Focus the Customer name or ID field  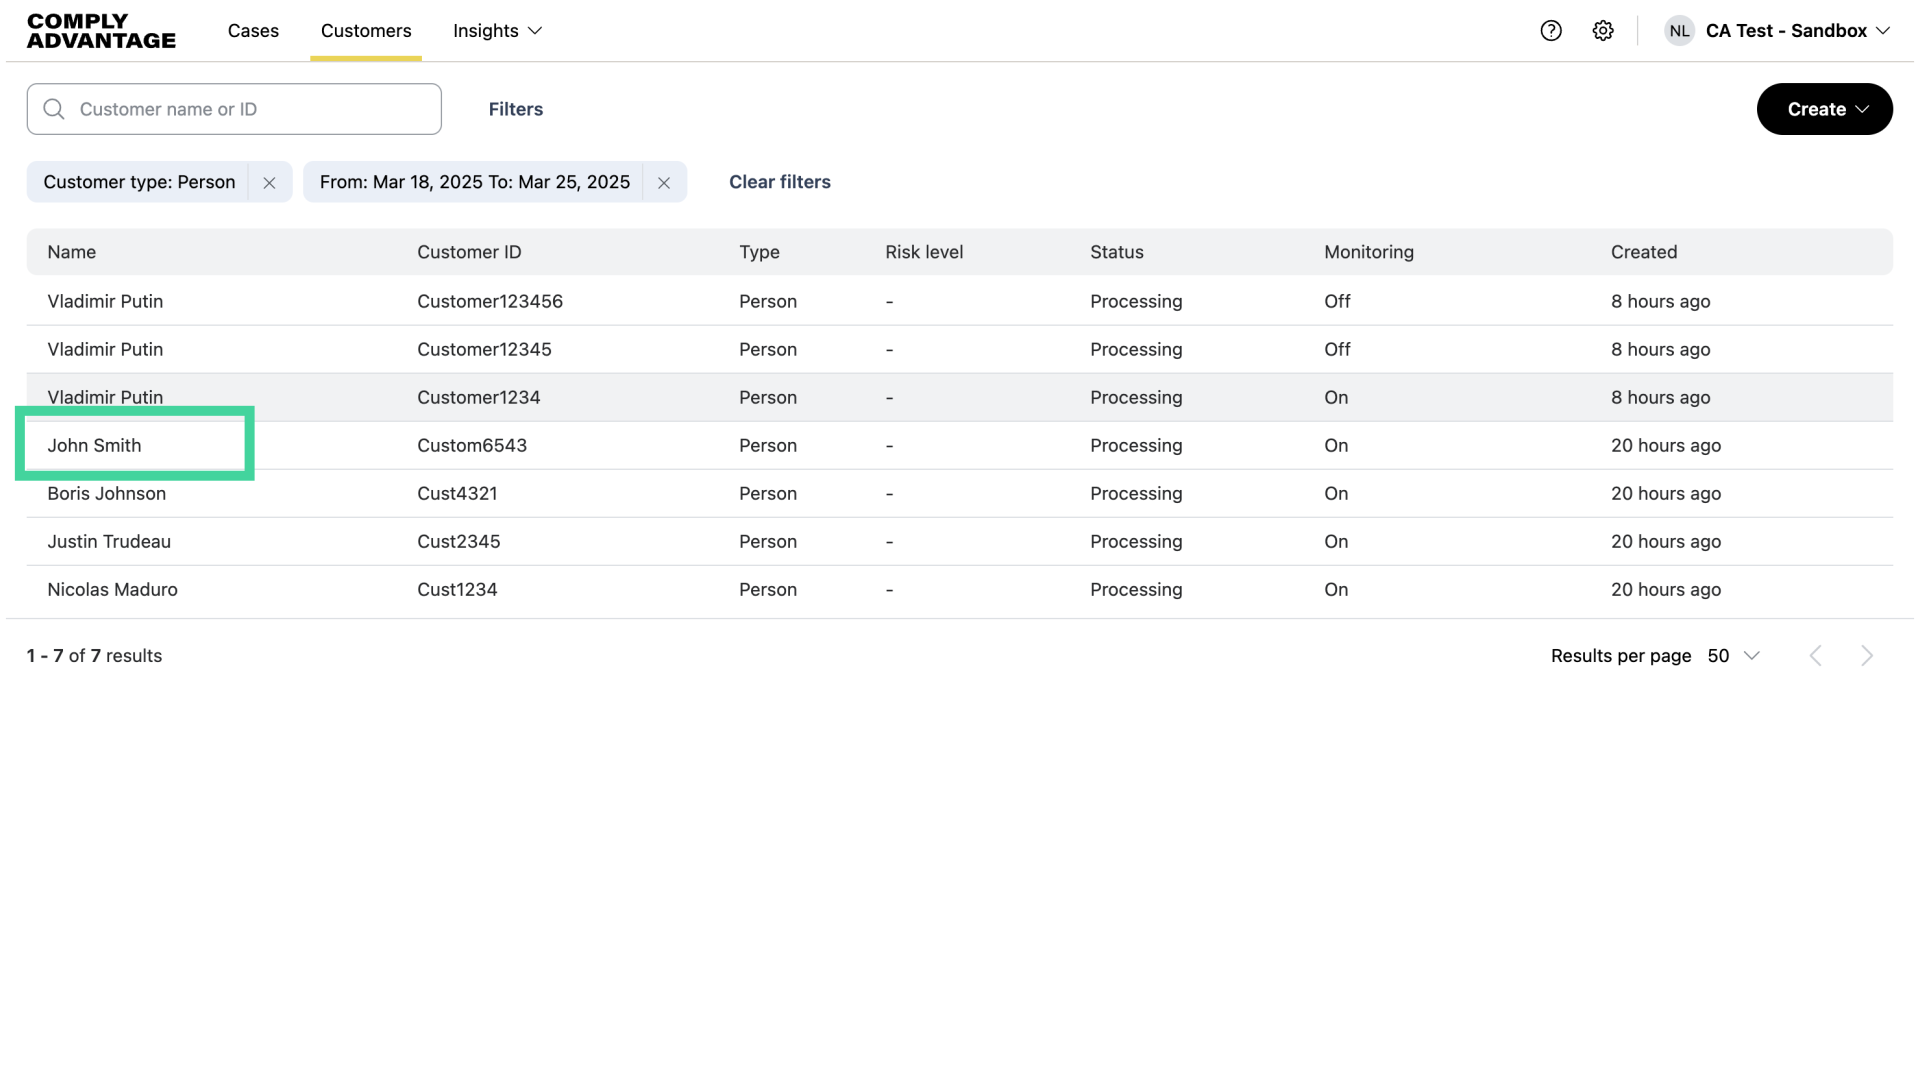[250, 109]
